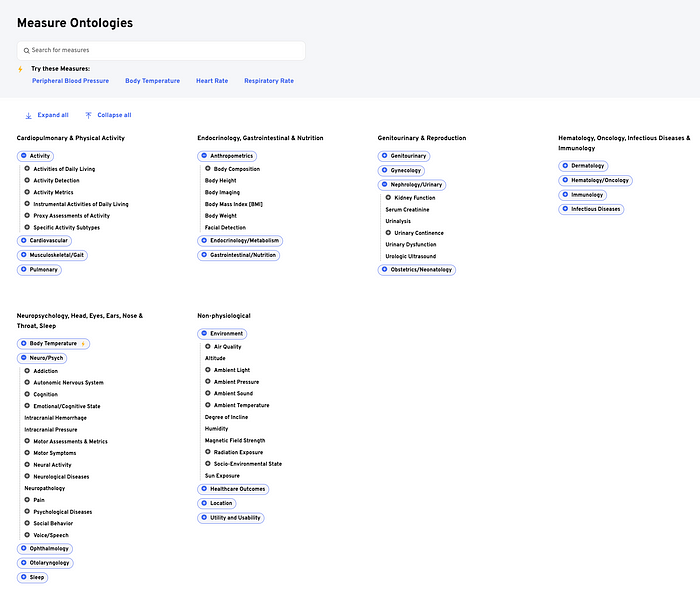Click the Expand all download icon
This screenshot has width=700, height=593.
coord(28,115)
